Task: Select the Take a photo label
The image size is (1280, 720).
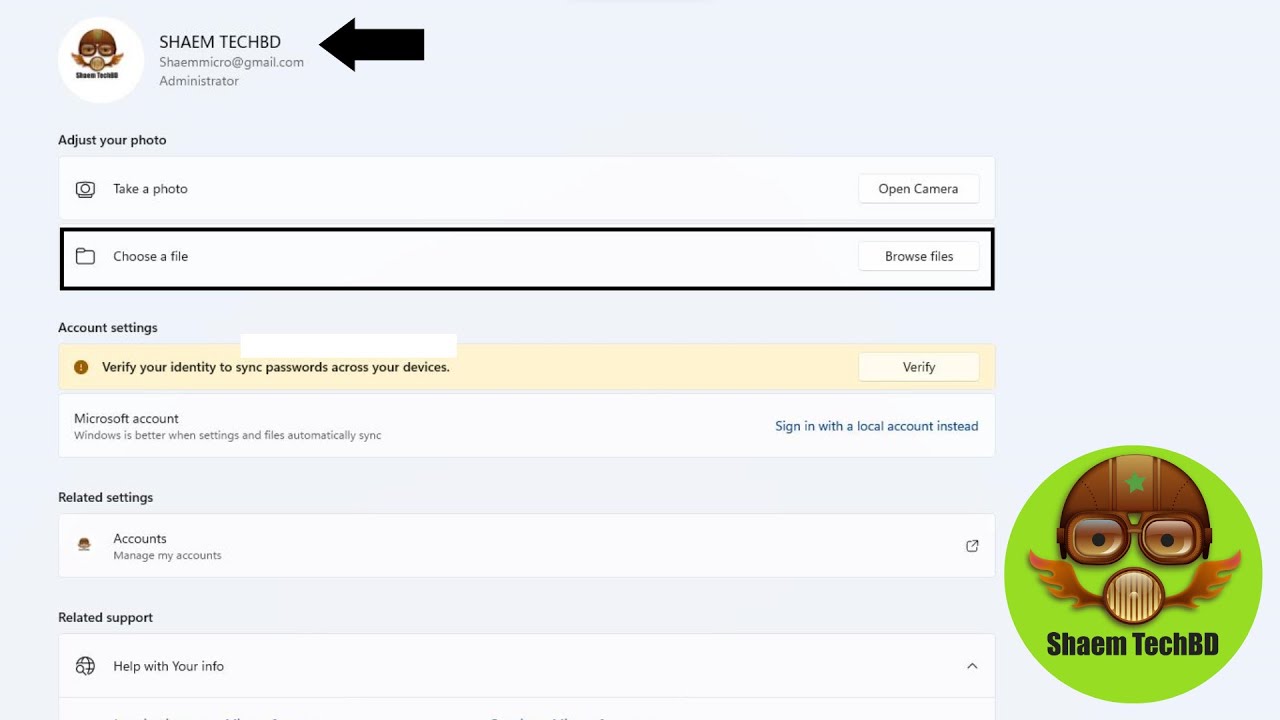Action: (150, 189)
